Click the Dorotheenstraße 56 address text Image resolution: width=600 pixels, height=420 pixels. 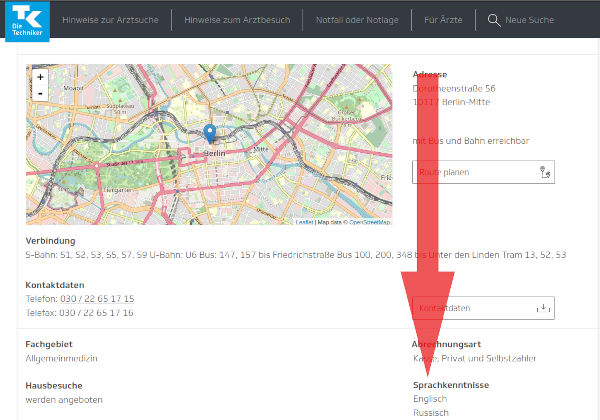coord(454,88)
